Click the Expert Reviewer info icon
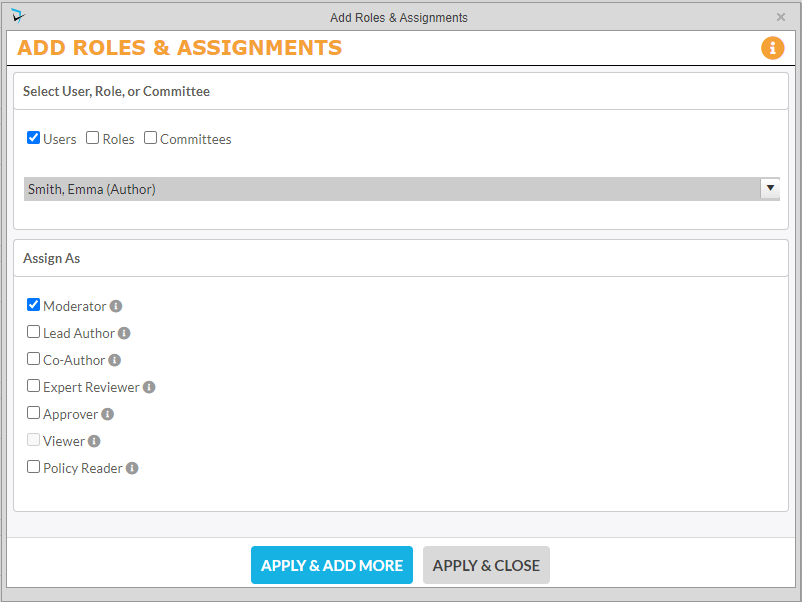 [149, 387]
